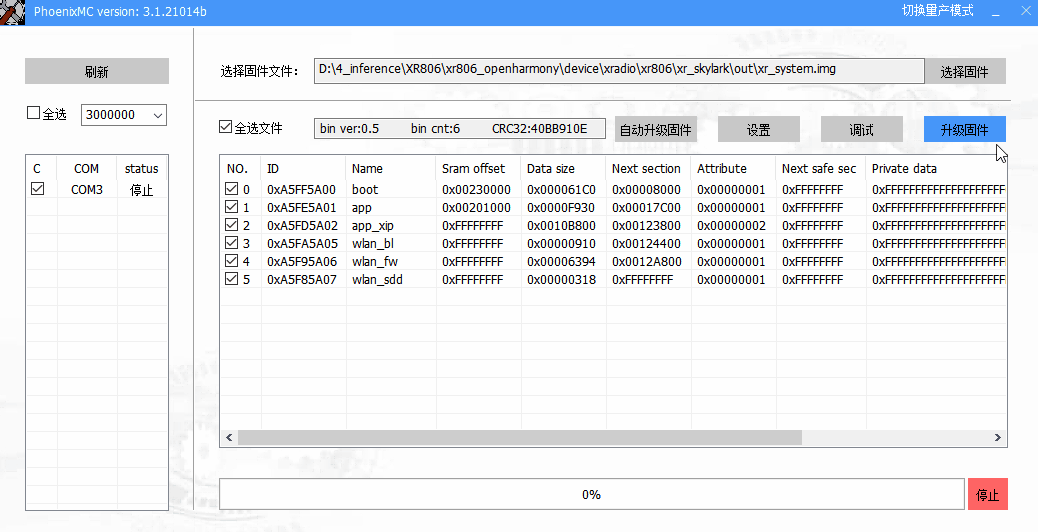The height and width of the screenshot is (532, 1038).
Task: Click ID cell 0xA5F95A06
Action: pyautogui.click(x=302, y=261)
